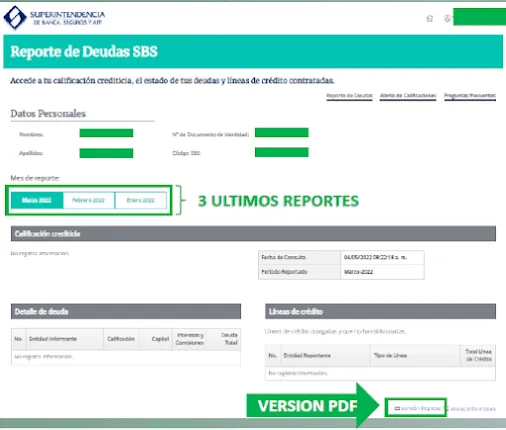Image resolution: width=506 pixels, height=430 pixels.
Task: Click the N° de Documento de Identidad label
Action: pyautogui.click(x=211, y=134)
